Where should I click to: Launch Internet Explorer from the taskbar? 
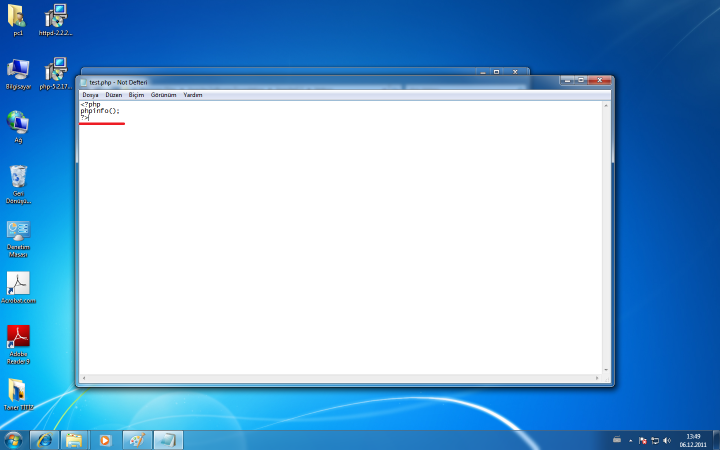[x=43, y=440]
